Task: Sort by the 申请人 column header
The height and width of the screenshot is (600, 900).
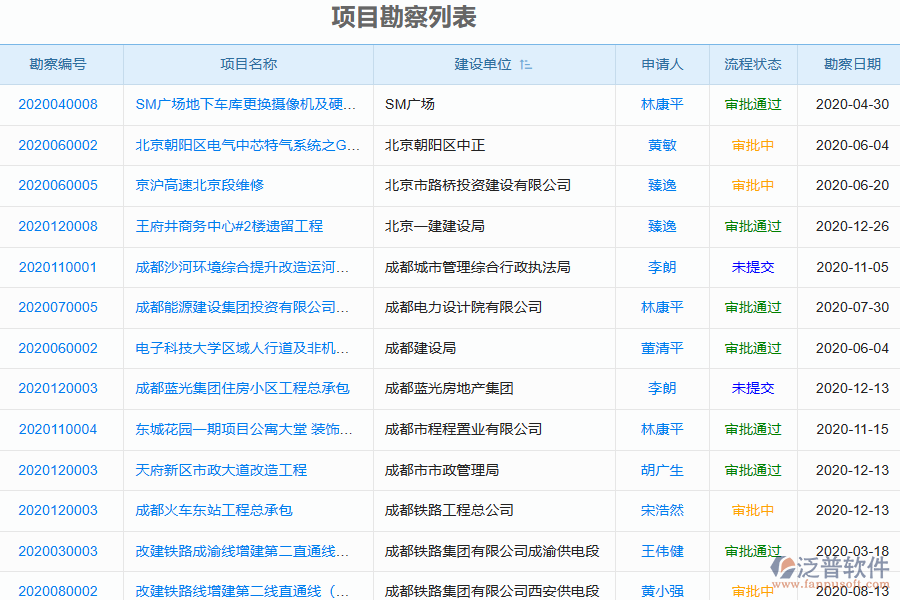Action: click(x=662, y=64)
